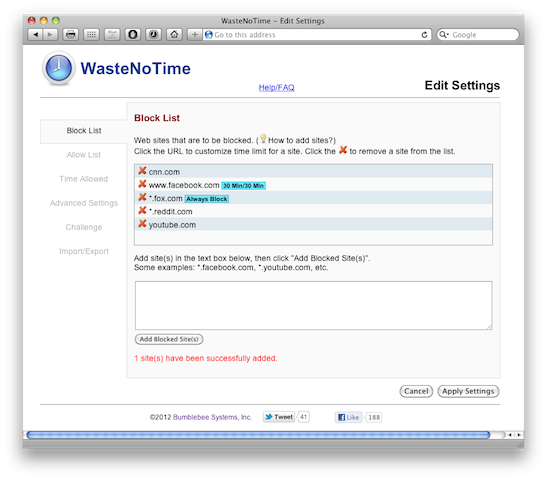Open the Google search magnifier dropdown
This screenshot has height=480, width=547.
click(x=444, y=35)
